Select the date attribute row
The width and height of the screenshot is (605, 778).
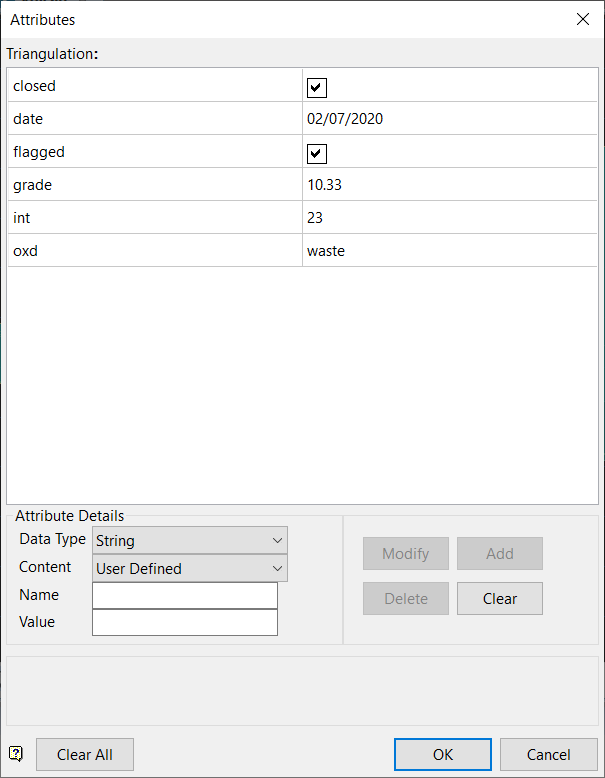click(x=155, y=119)
